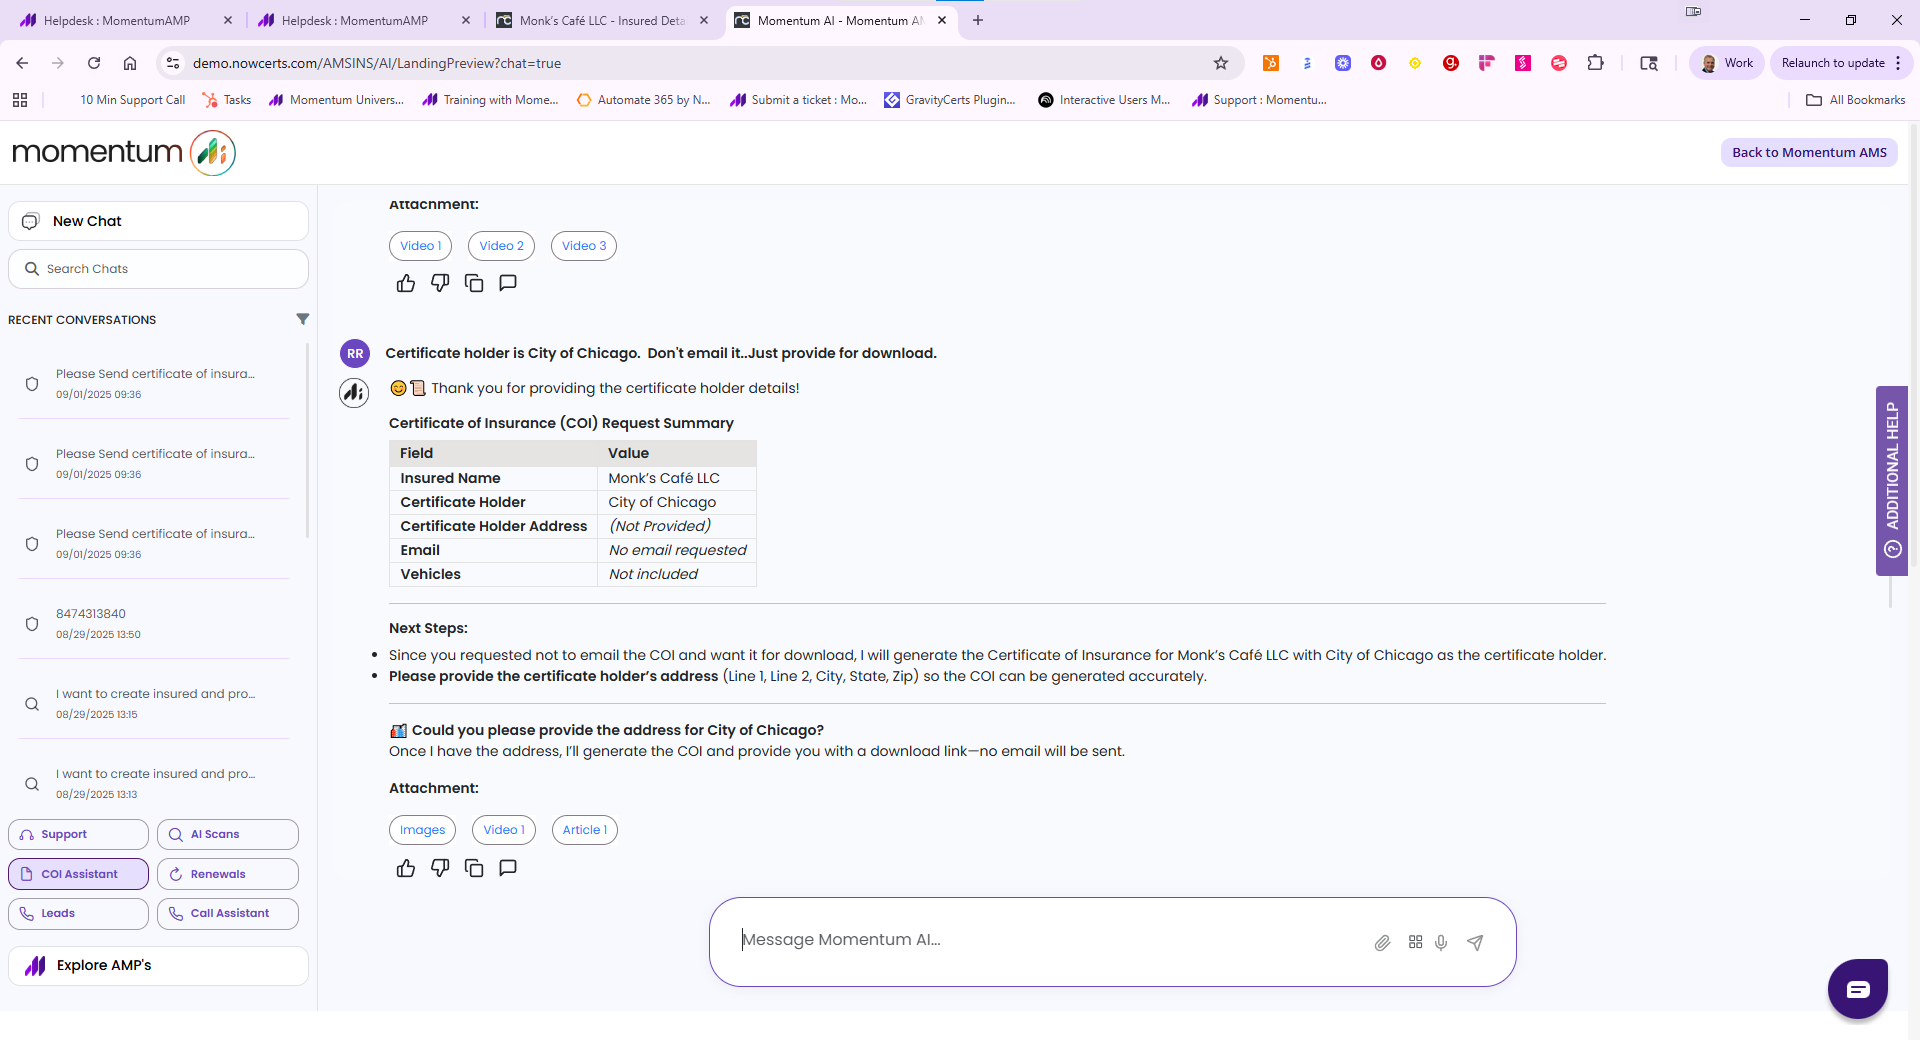The width and height of the screenshot is (1920, 1040).
Task: Start a New Chat
Action: pos(158,221)
